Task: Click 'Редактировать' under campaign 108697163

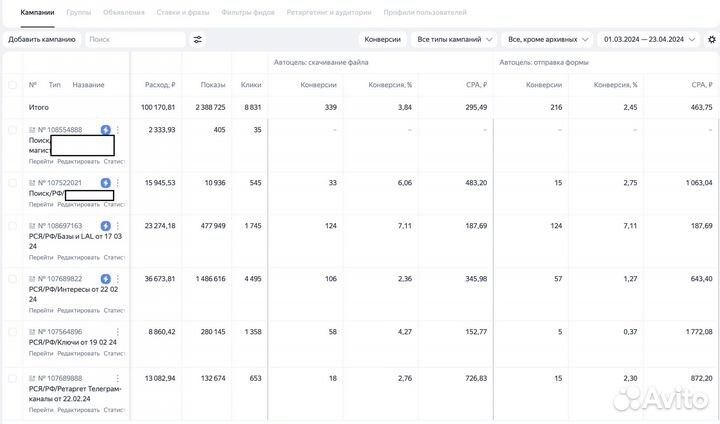Action: (x=78, y=257)
